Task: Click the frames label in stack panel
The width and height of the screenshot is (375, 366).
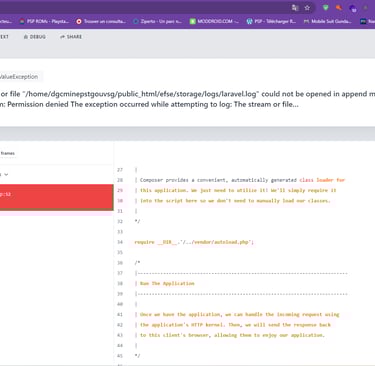Action: [x=8, y=153]
